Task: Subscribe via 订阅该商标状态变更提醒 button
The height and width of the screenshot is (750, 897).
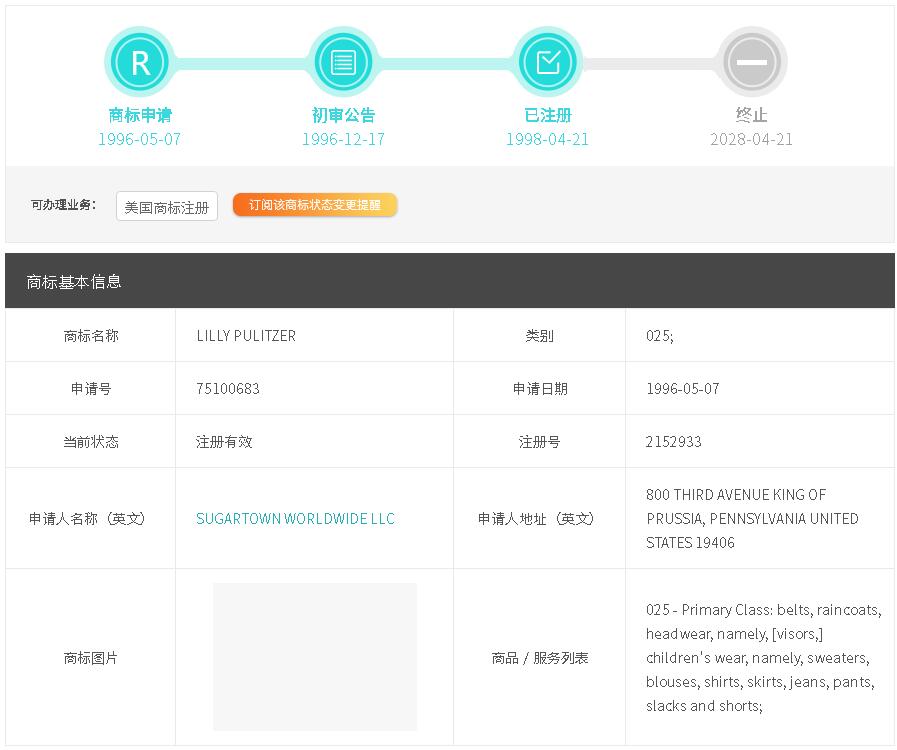Action: [315, 205]
